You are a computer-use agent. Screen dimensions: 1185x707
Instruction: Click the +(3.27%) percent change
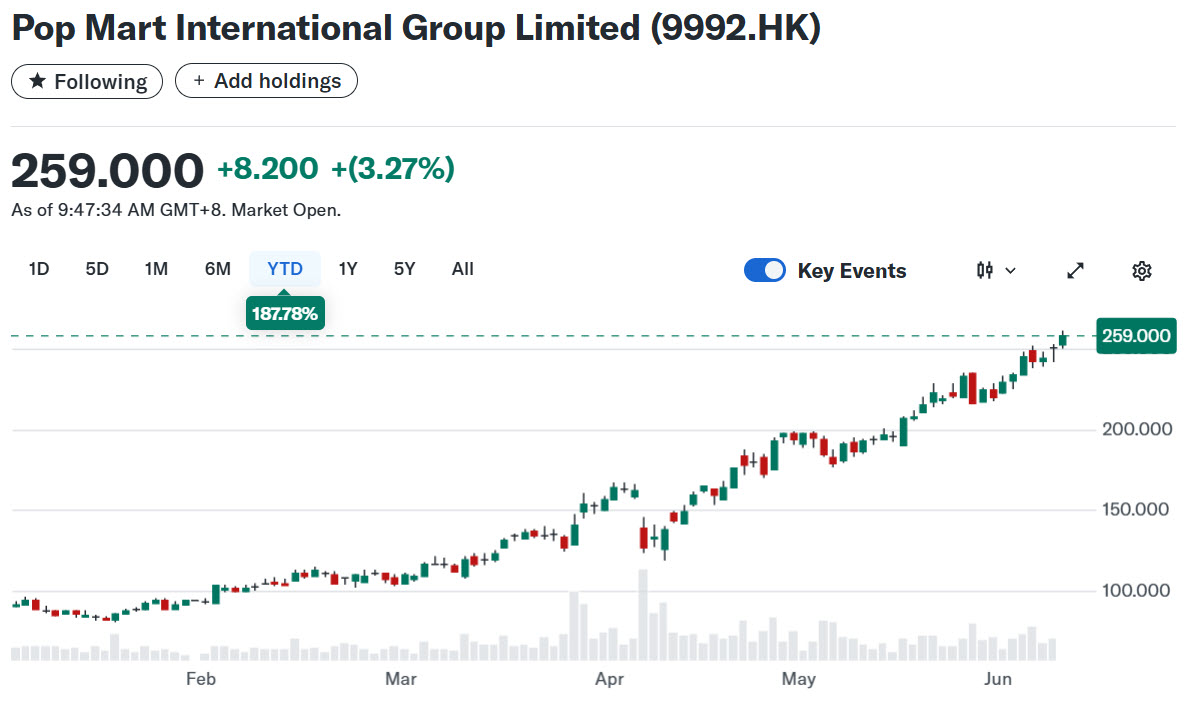tap(393, 168)
